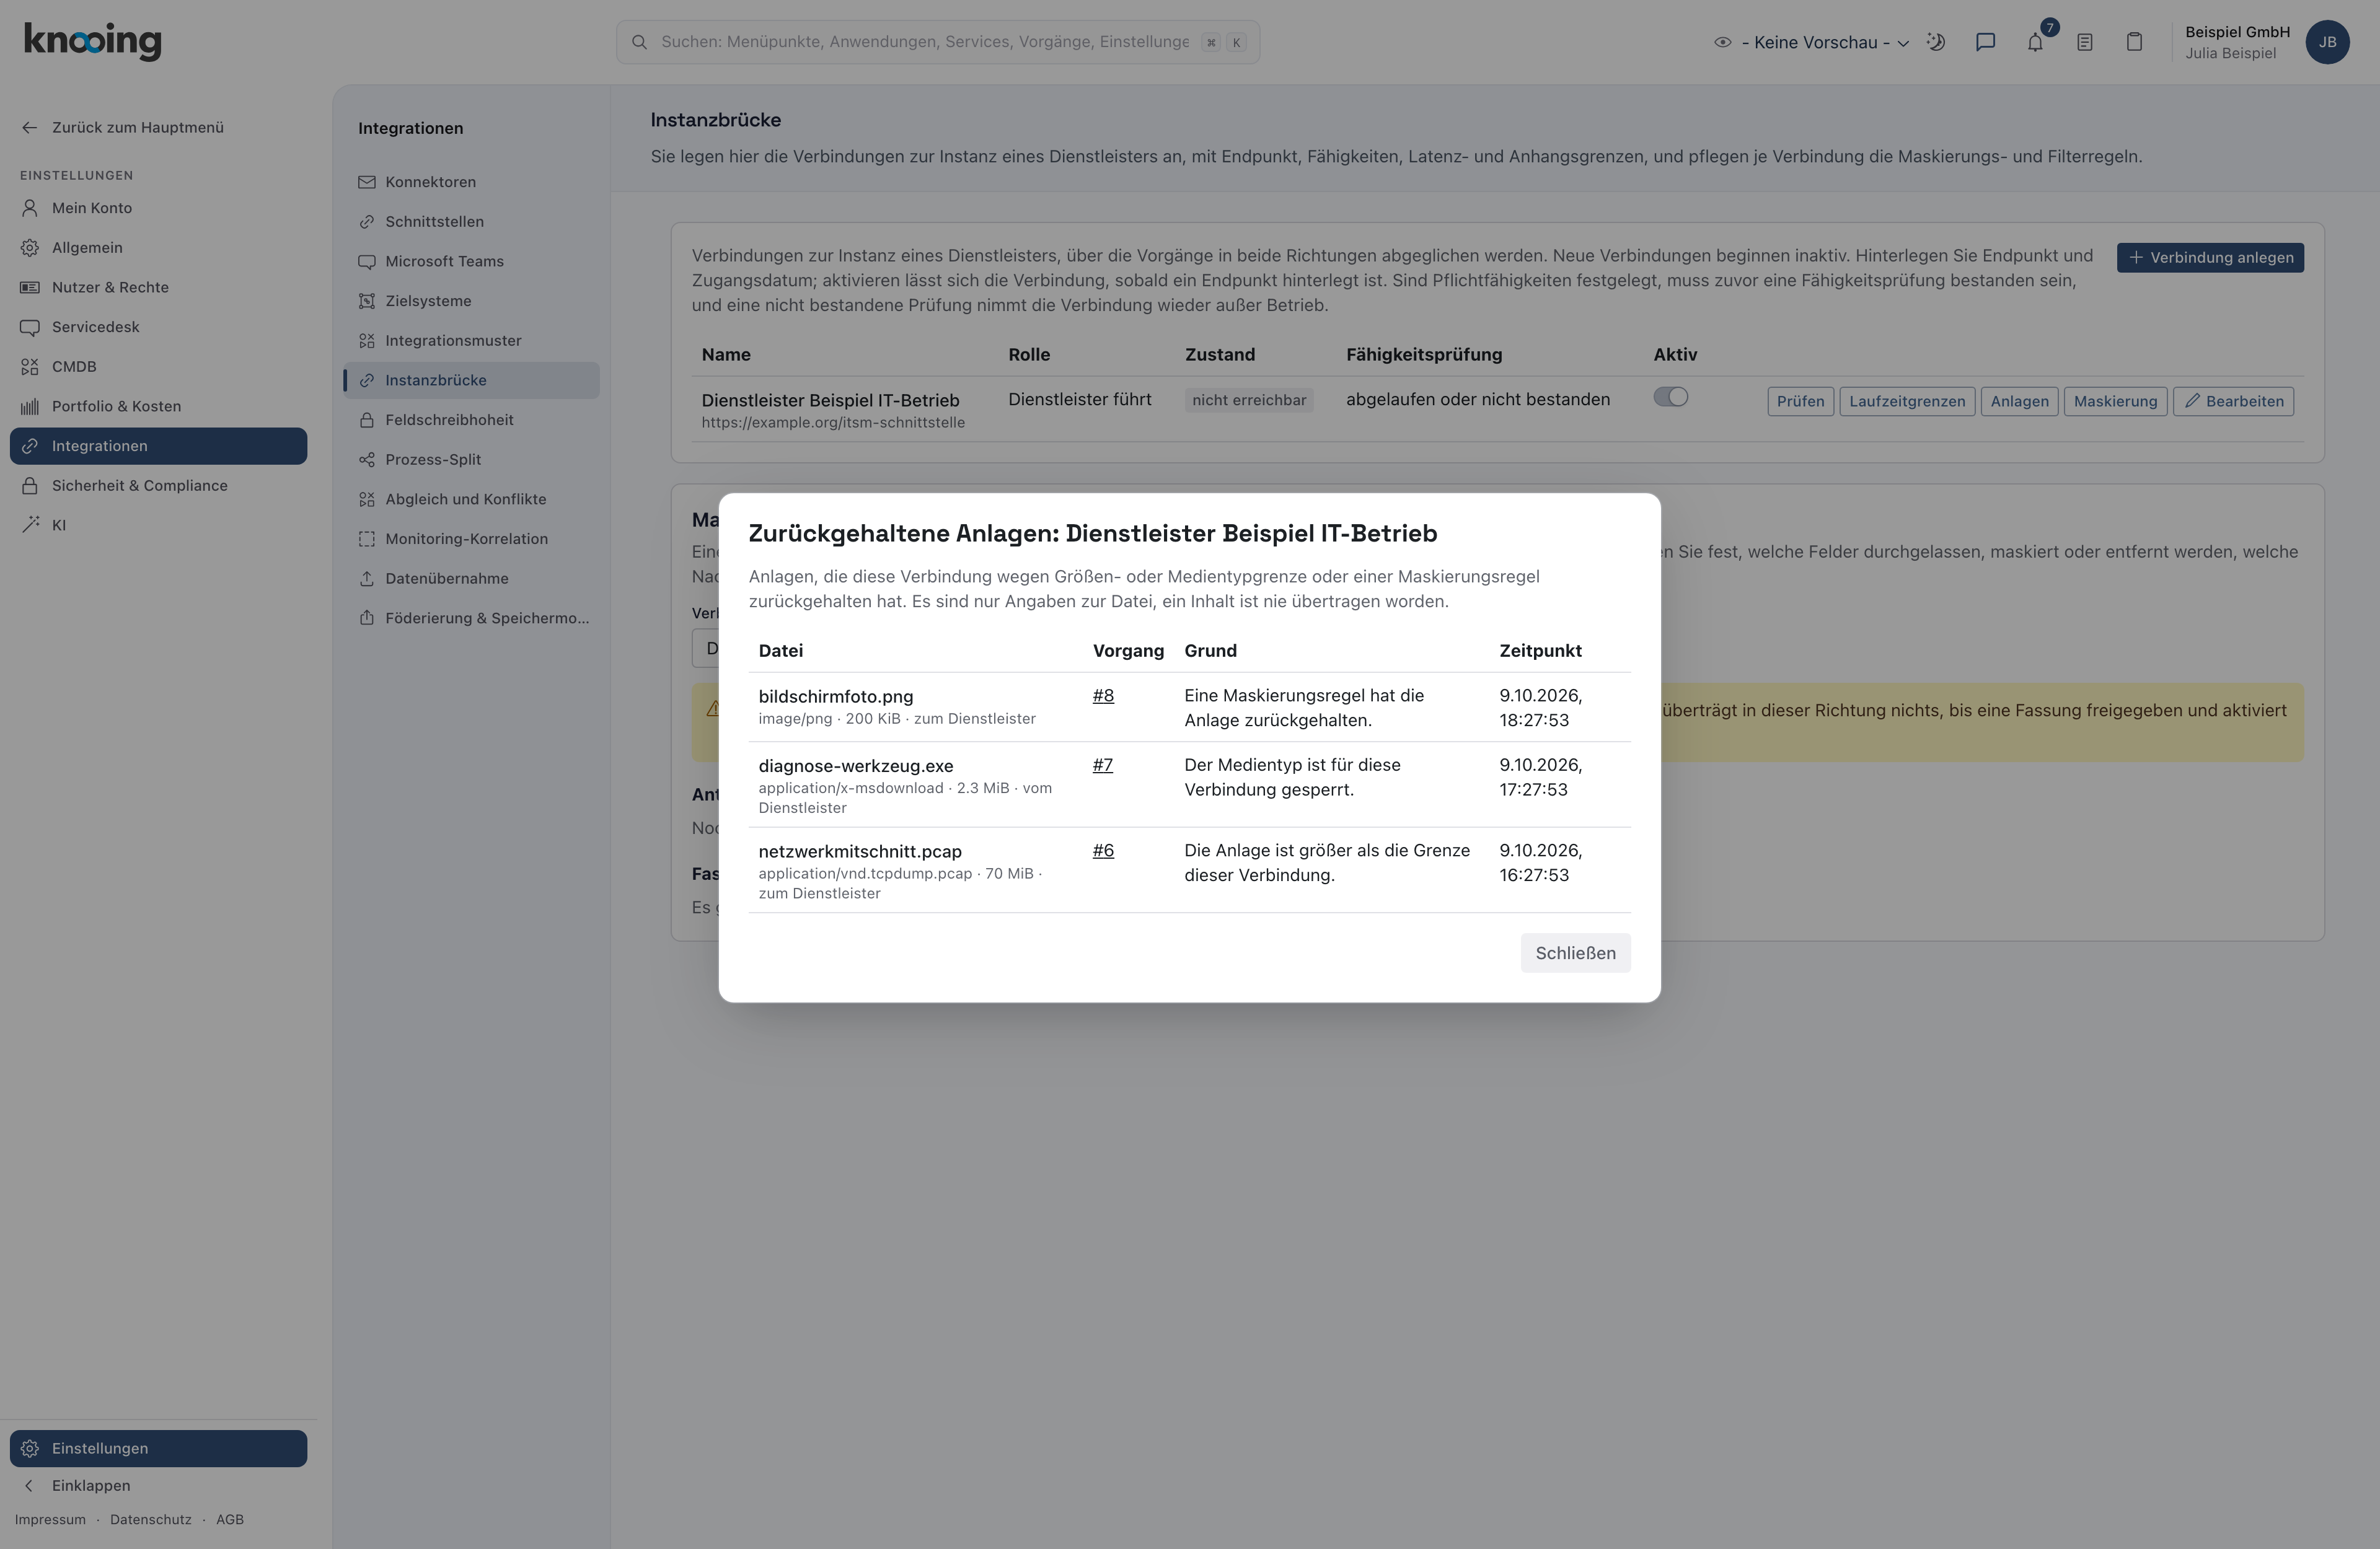Click the Konnektoren envelope icon
Viewport: 2380px width, 1549px height.
tap(367, 182)
